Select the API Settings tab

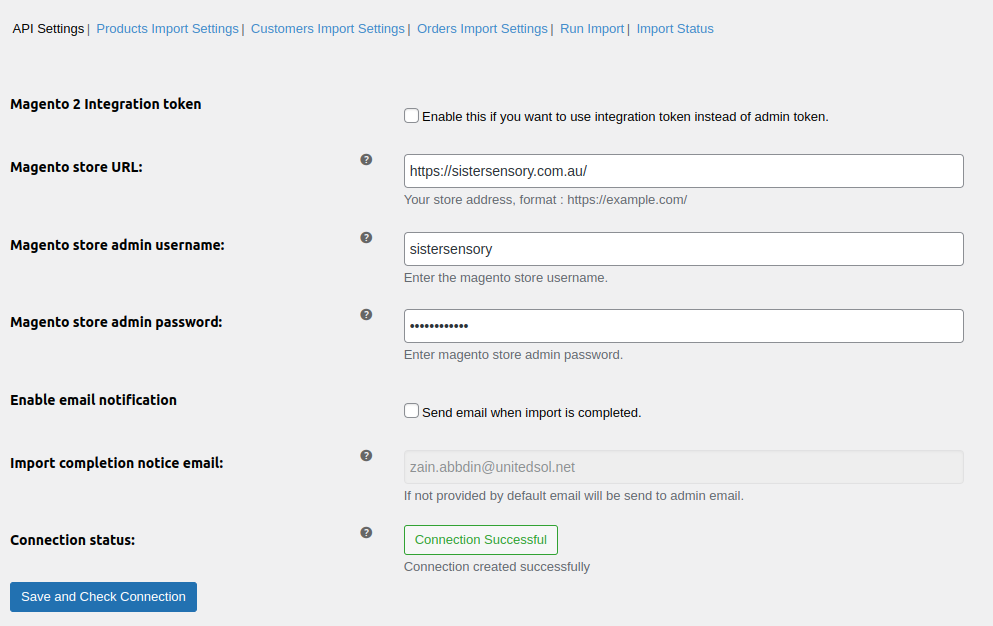[x=47, y=28]
